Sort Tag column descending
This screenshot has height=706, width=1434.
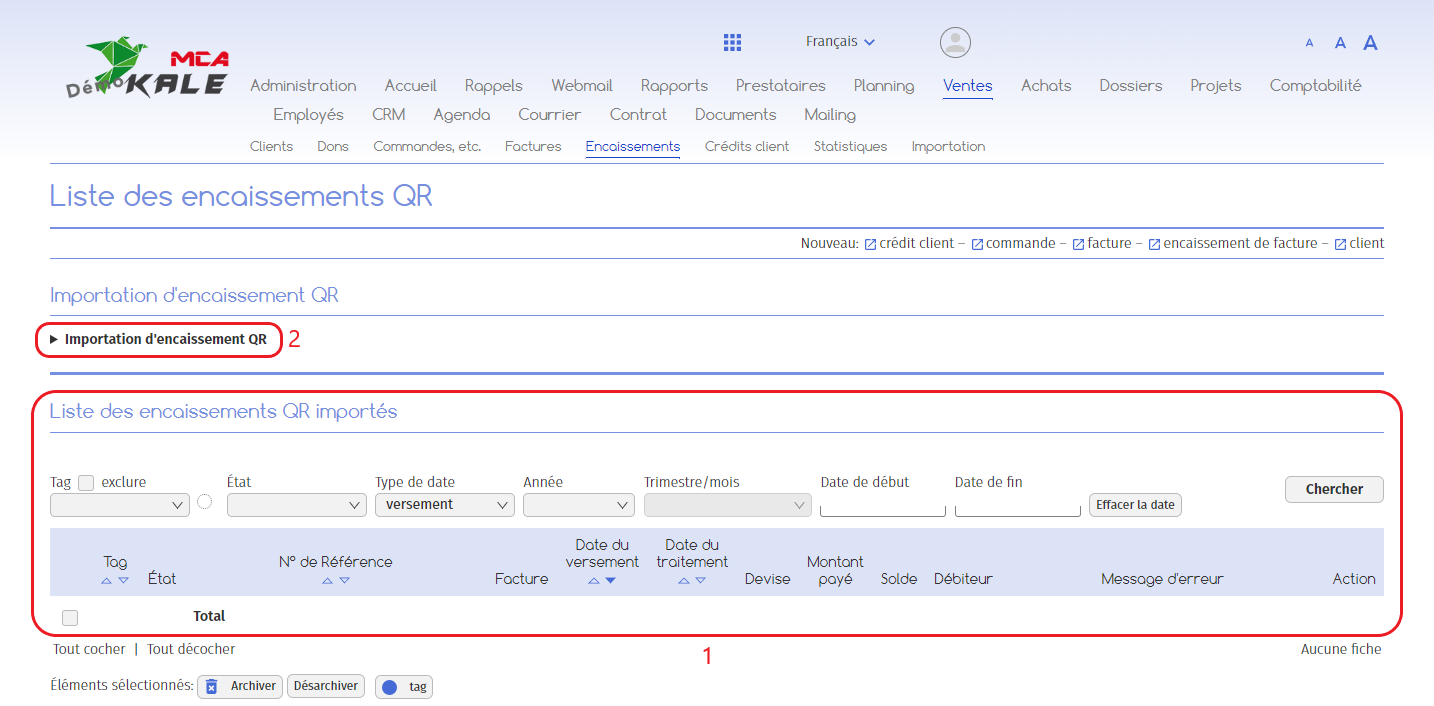pyautogui.click(x=123, y=581)
